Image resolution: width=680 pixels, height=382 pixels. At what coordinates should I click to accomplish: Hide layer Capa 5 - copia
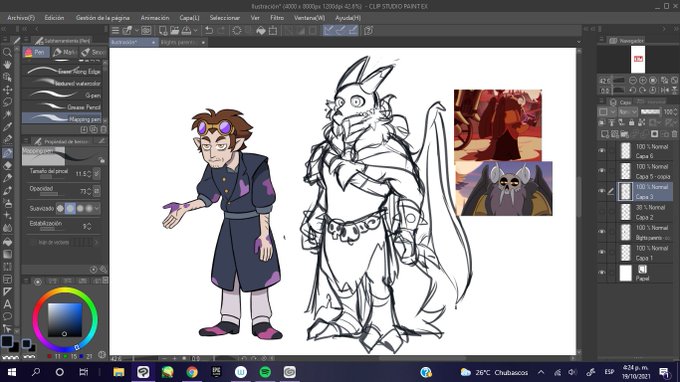point(602,171)
